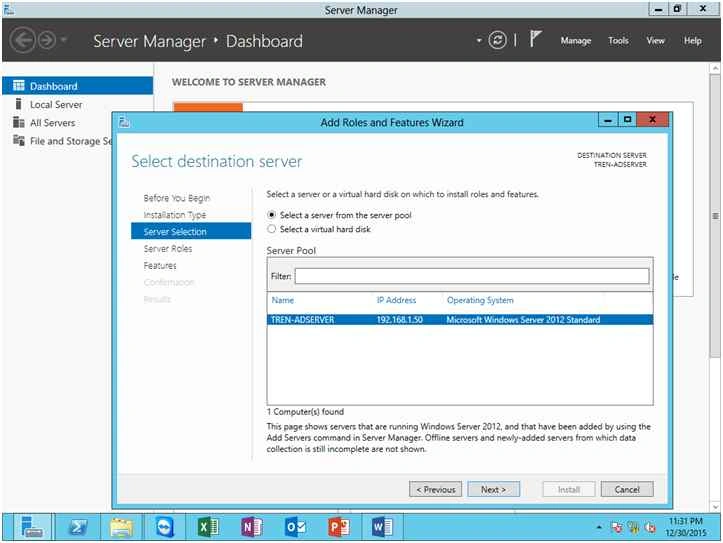723x543 pixels.
Task: Click the Server Manager vertical scrollbar
Action: [715, 217]
